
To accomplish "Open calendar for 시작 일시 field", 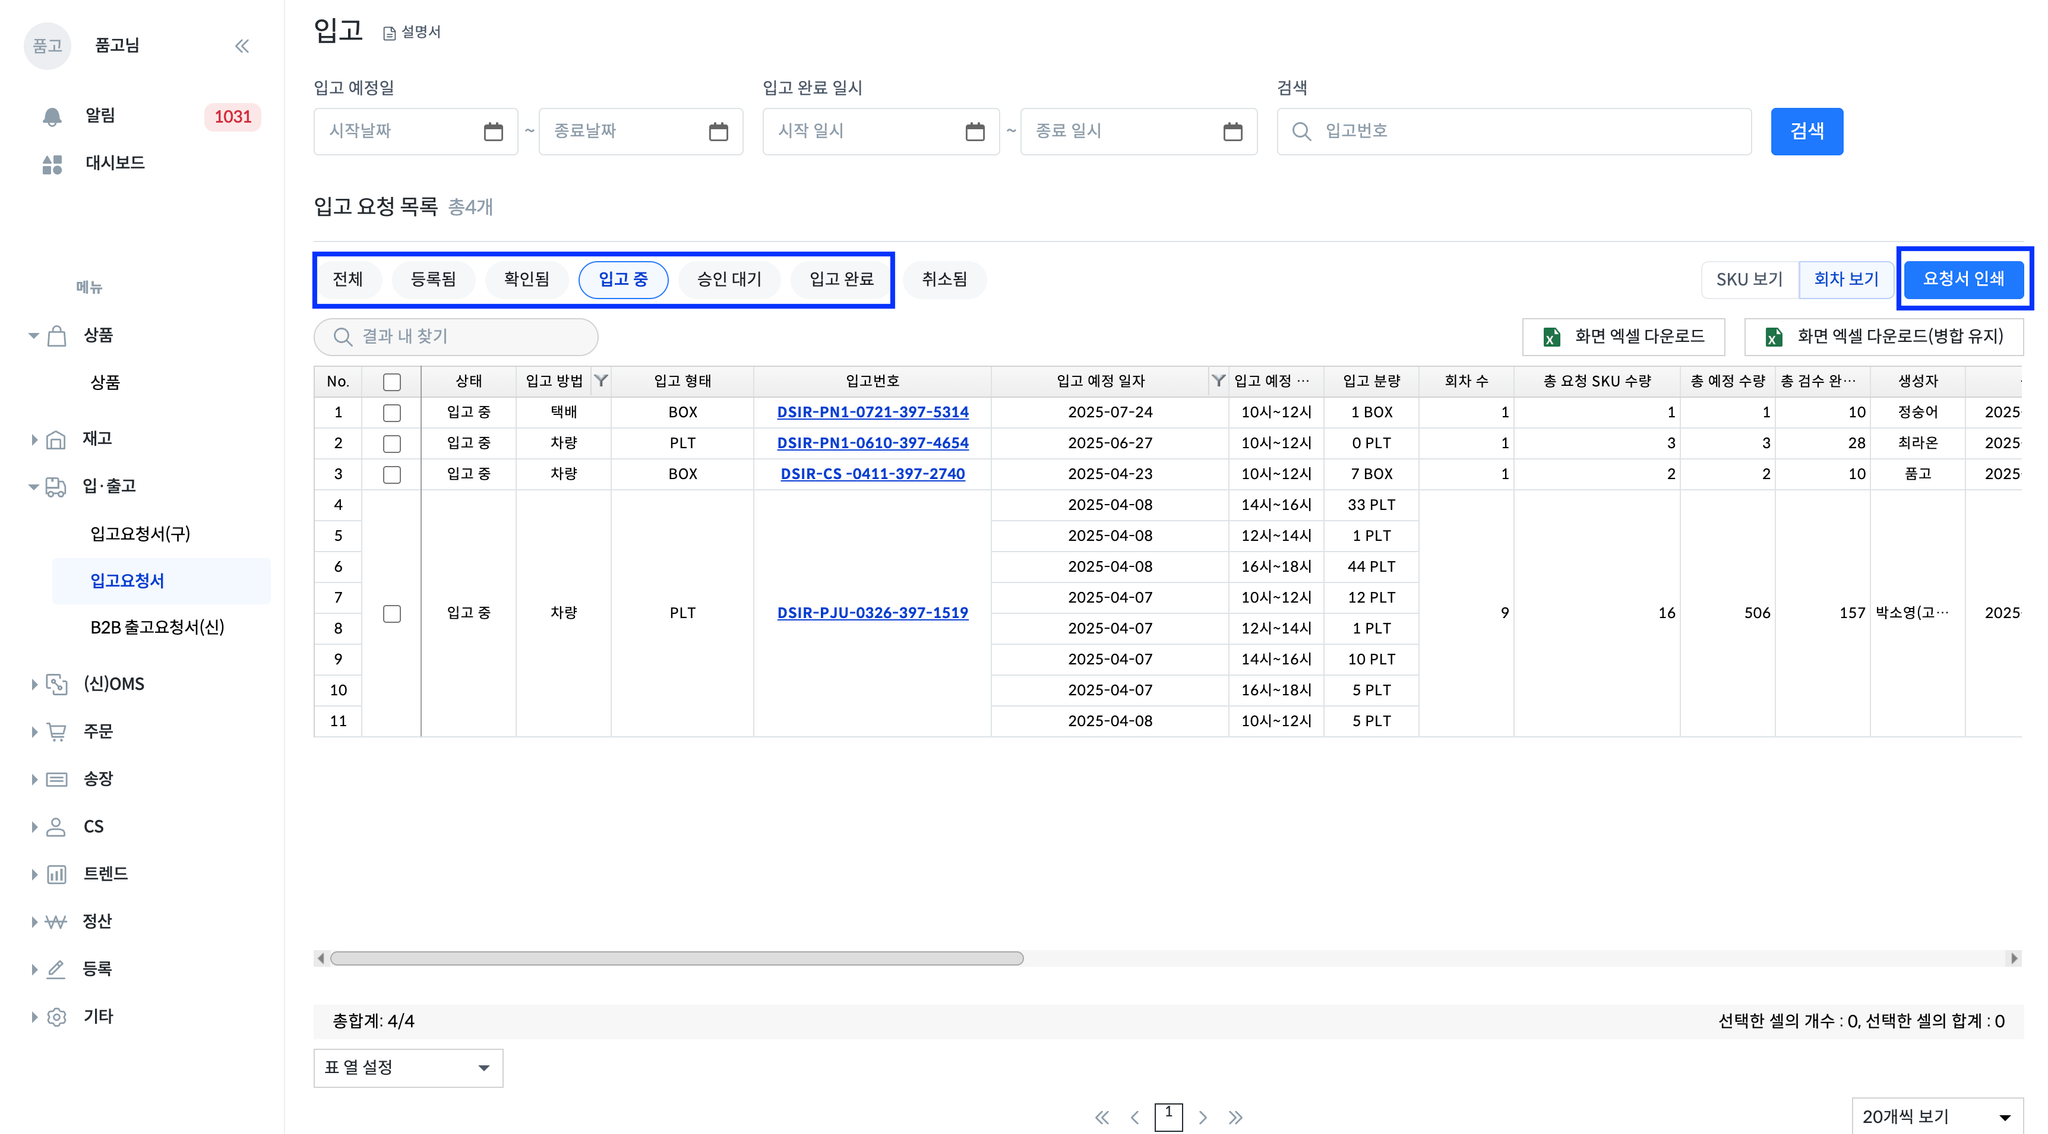I will pos(975,132).
